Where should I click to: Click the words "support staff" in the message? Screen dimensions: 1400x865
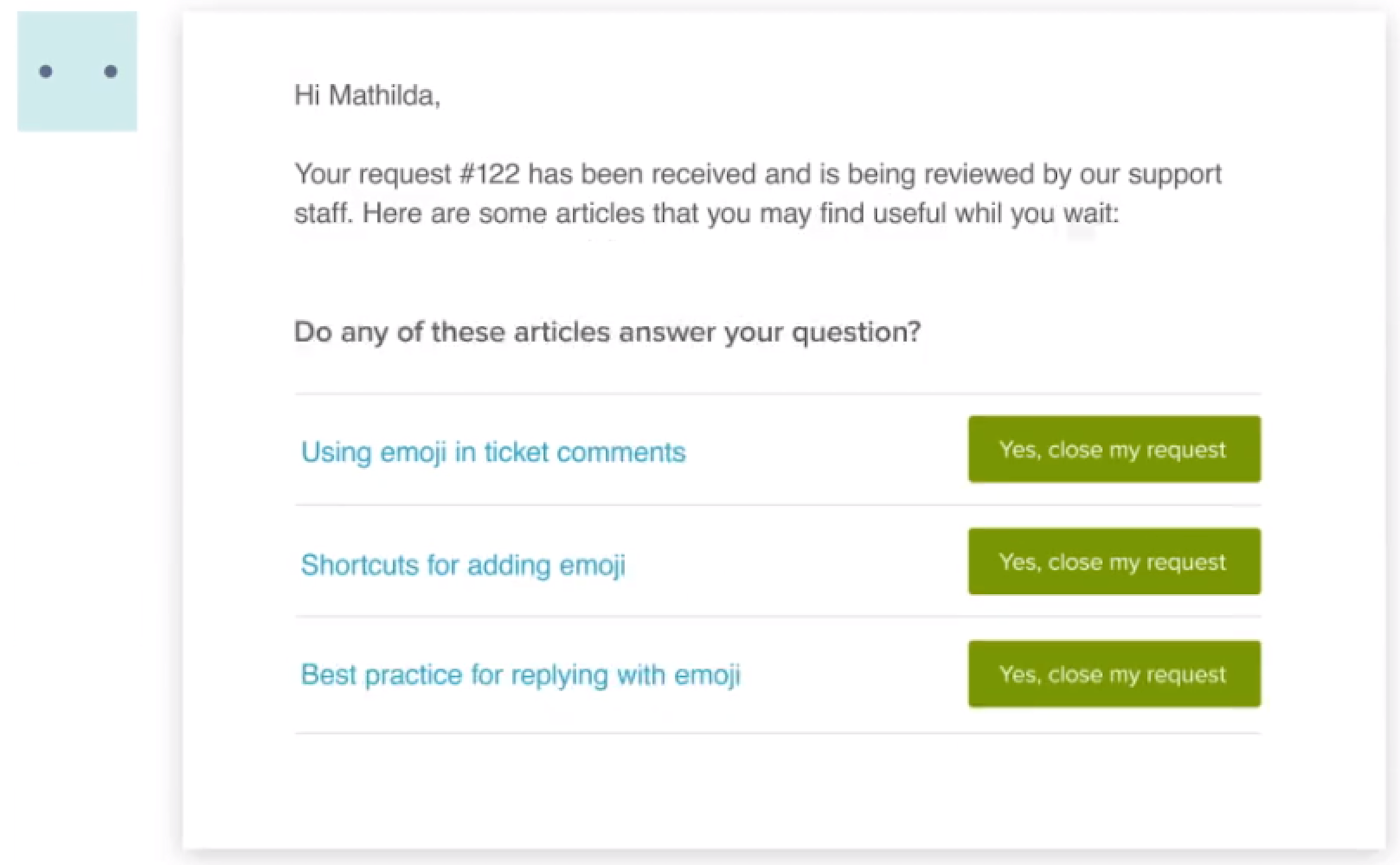click(x=1174, y=176)
